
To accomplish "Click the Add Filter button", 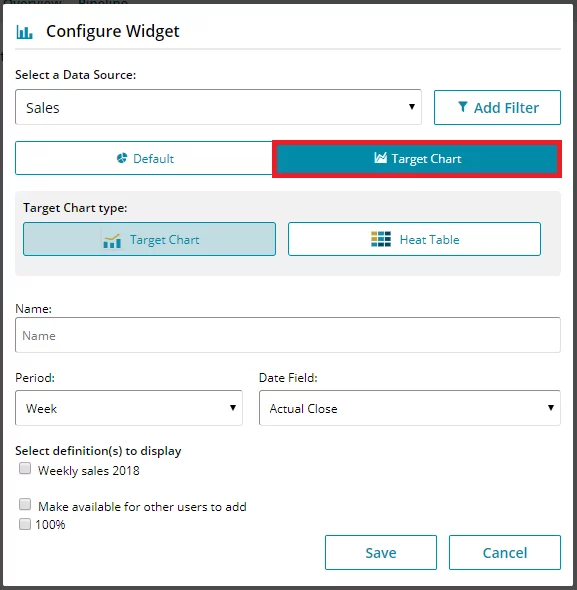I will [x=497, y=107].
